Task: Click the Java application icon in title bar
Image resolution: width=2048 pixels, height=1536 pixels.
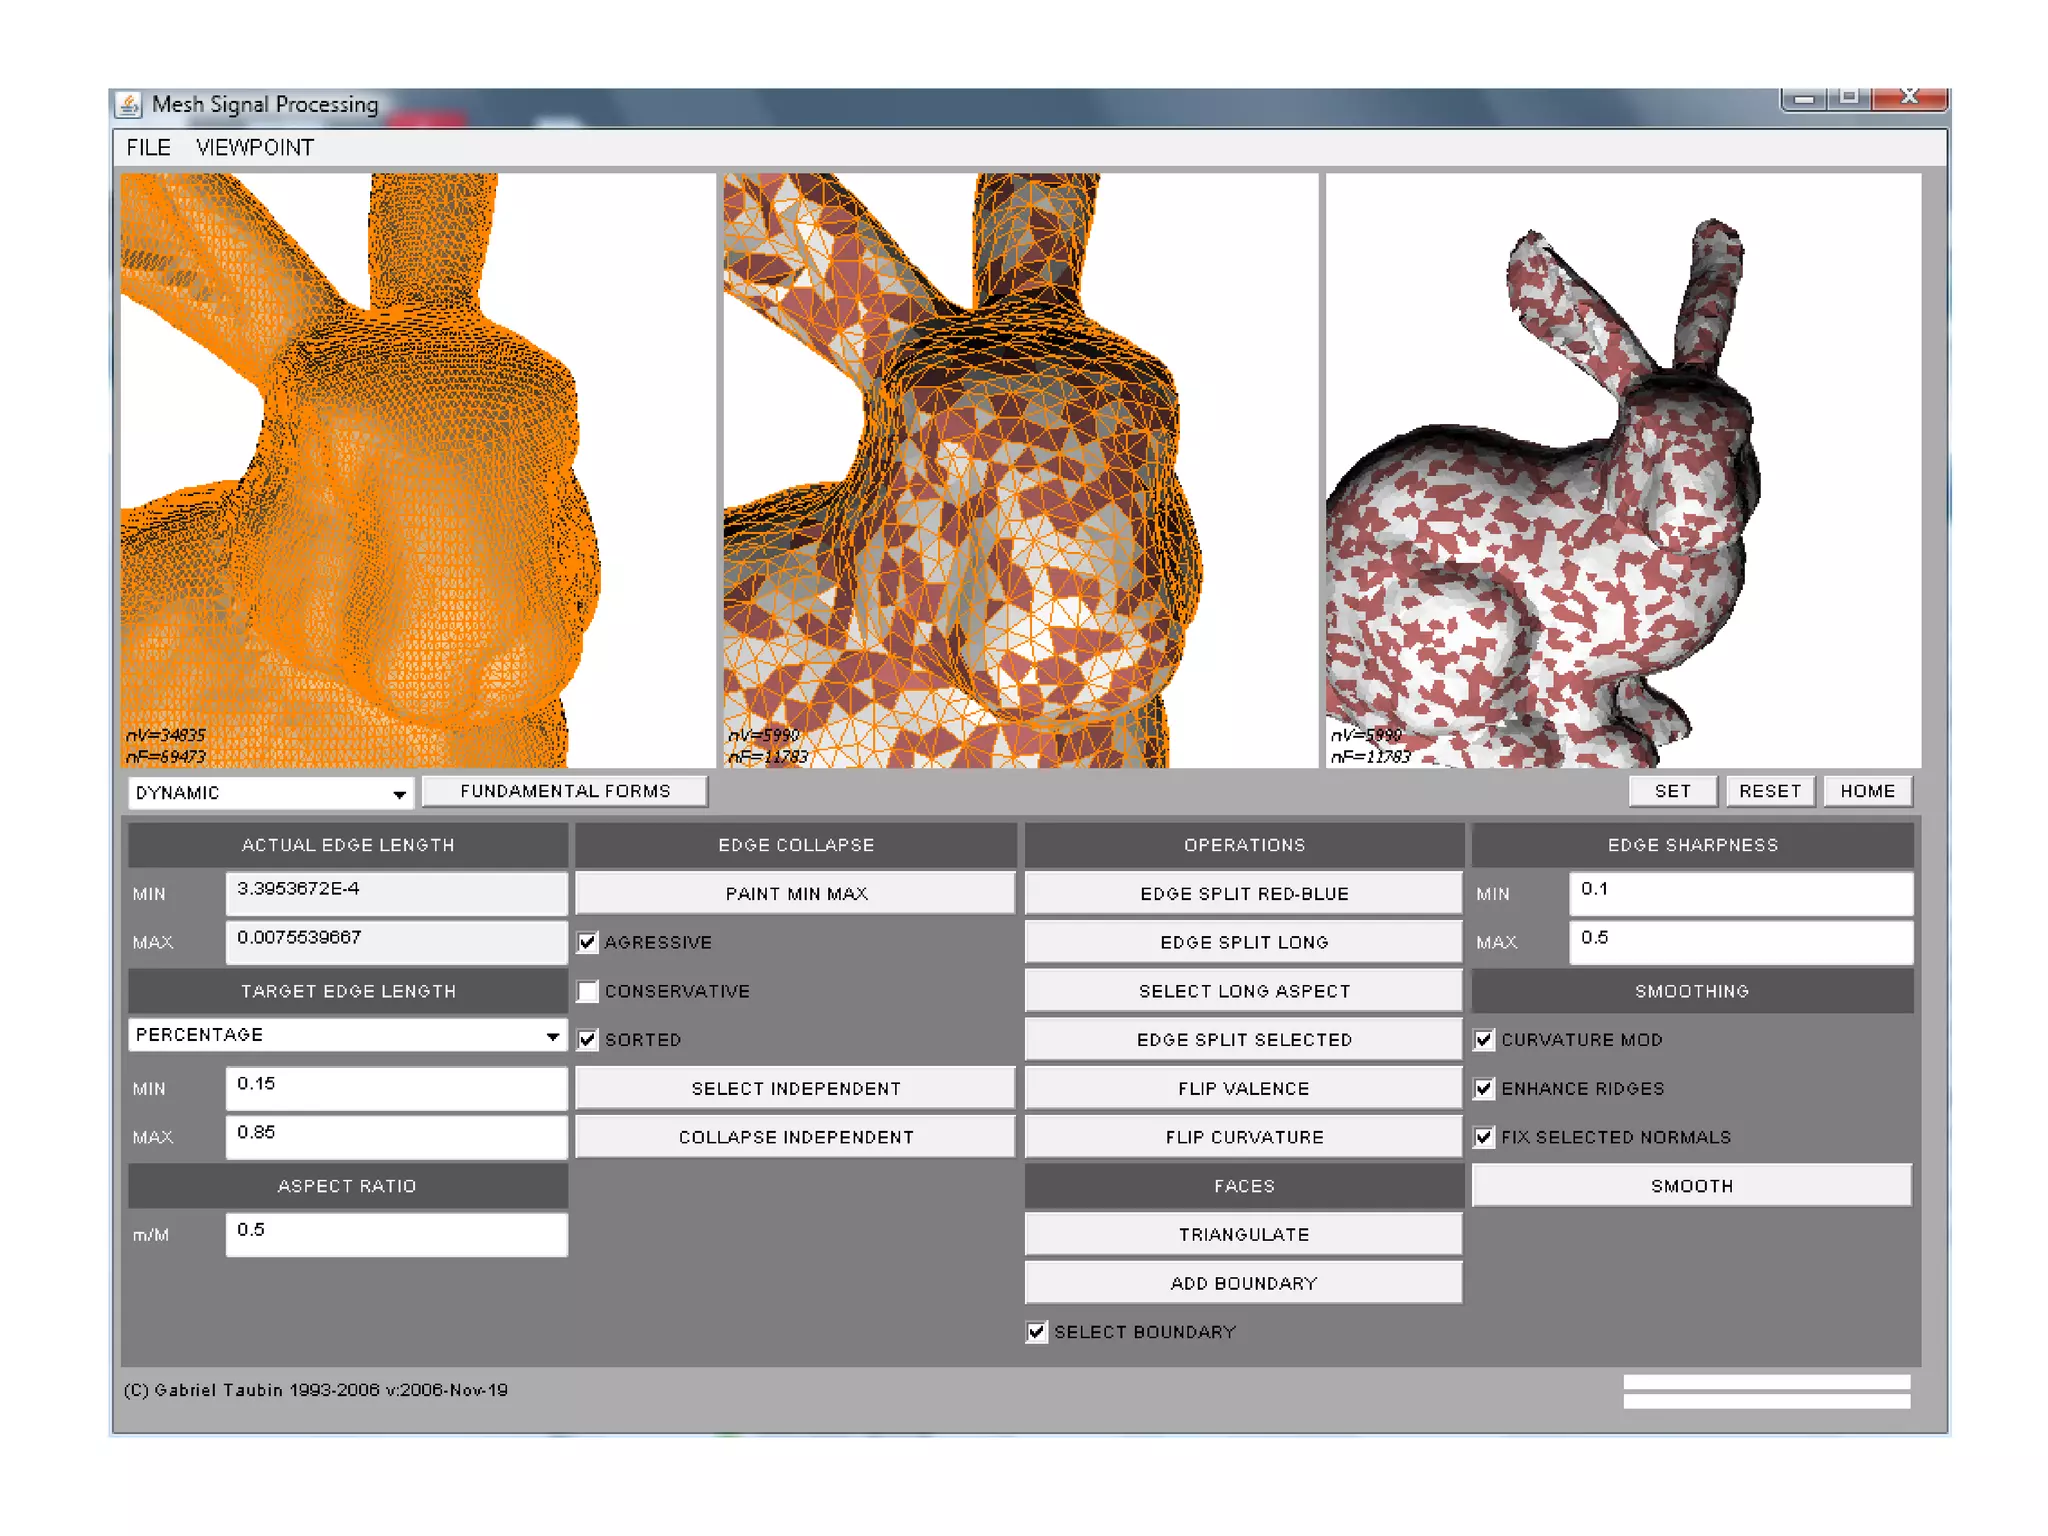Action: pos(129,104)
